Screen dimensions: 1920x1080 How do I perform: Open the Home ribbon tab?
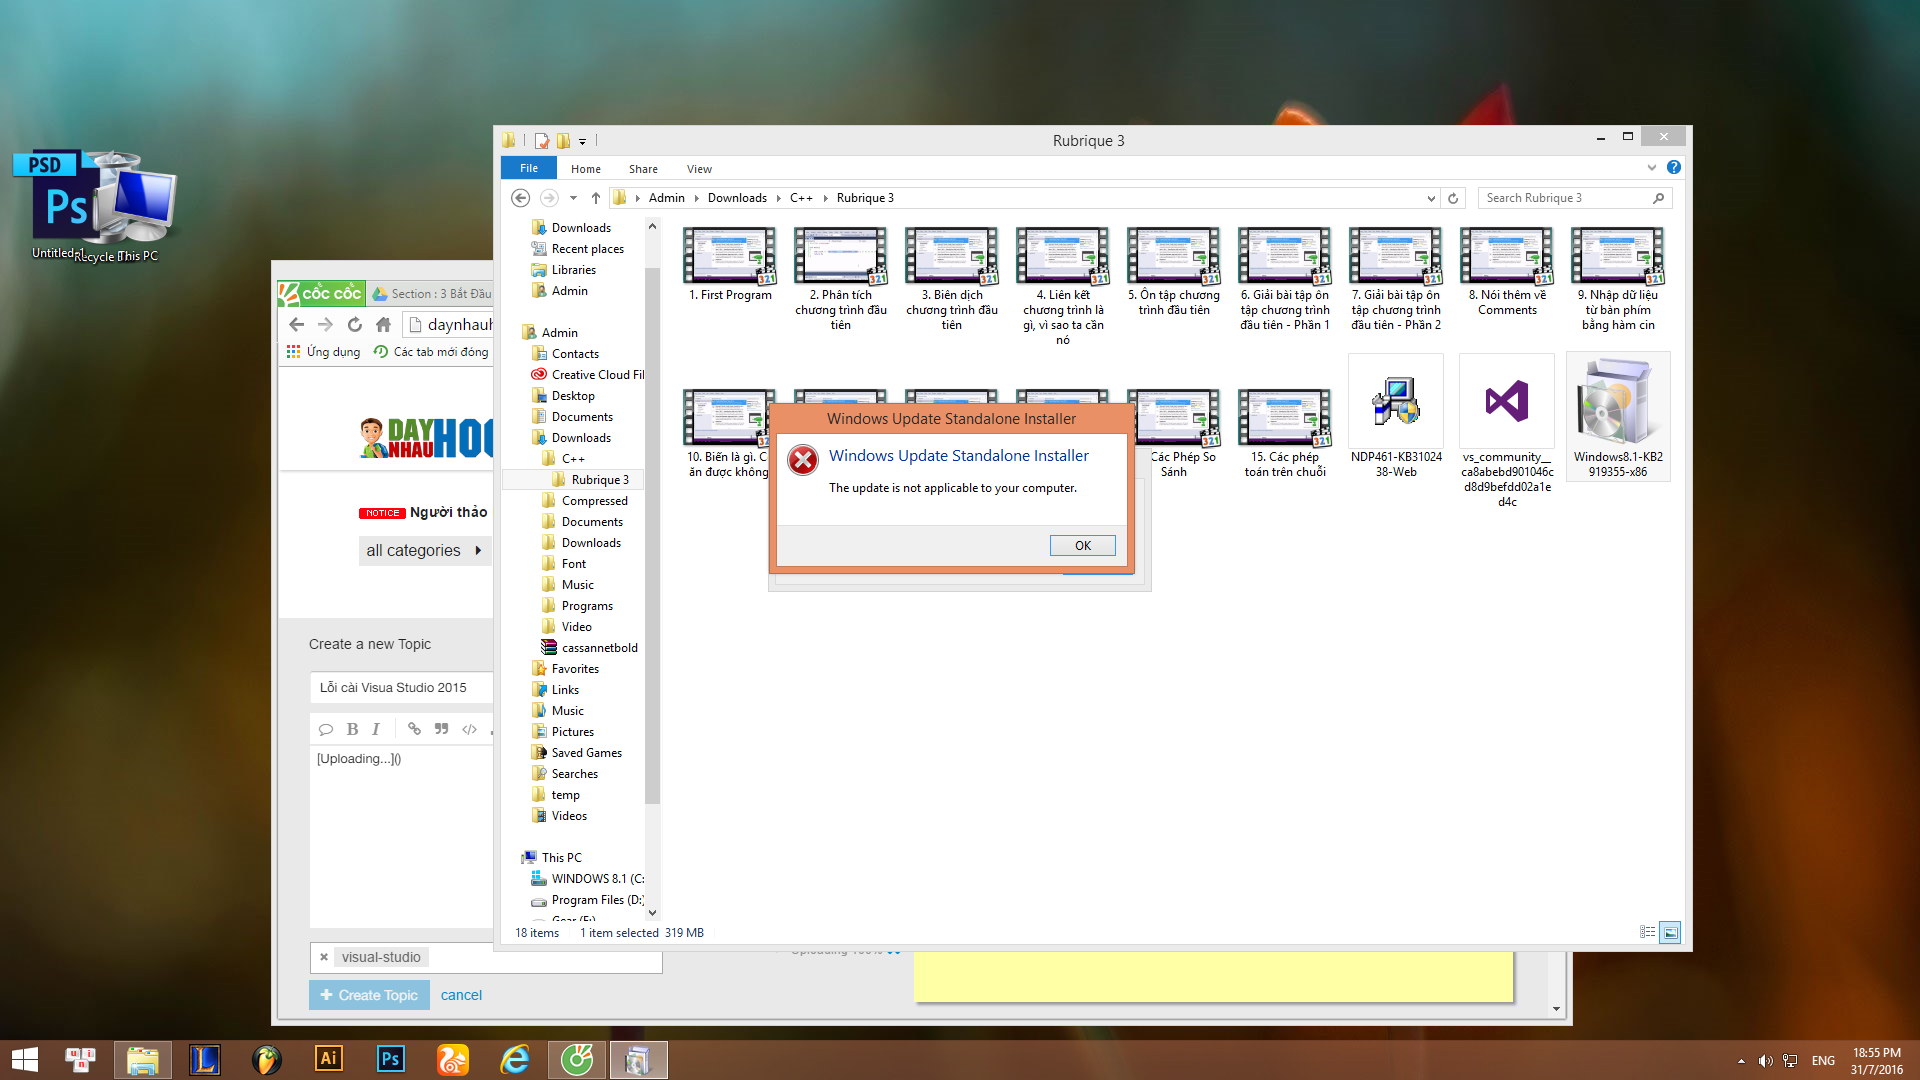[x=586, y=169]
